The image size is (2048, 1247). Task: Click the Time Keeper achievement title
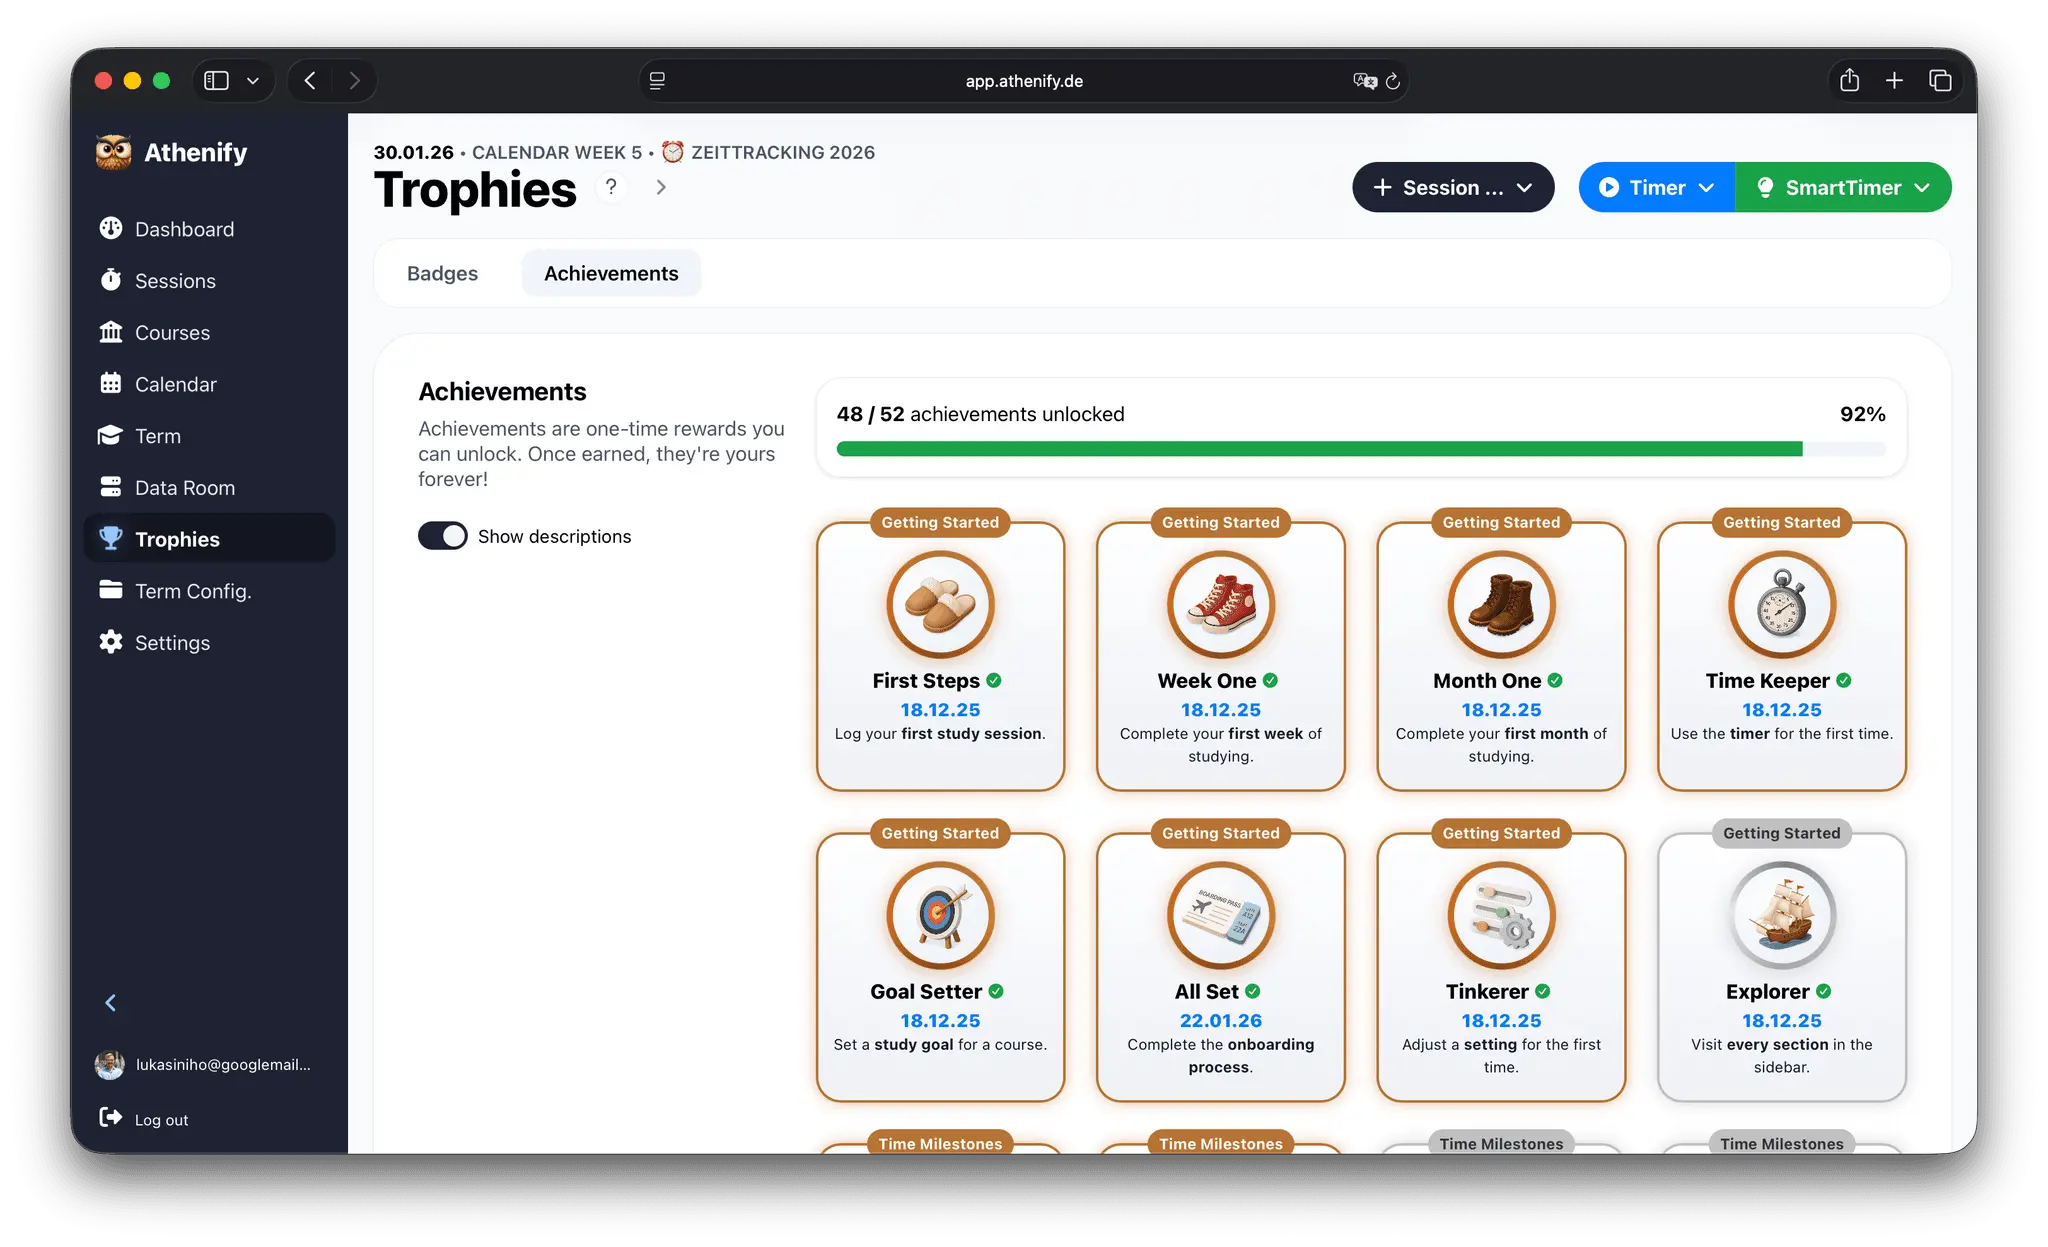[x=1768, y=680]
